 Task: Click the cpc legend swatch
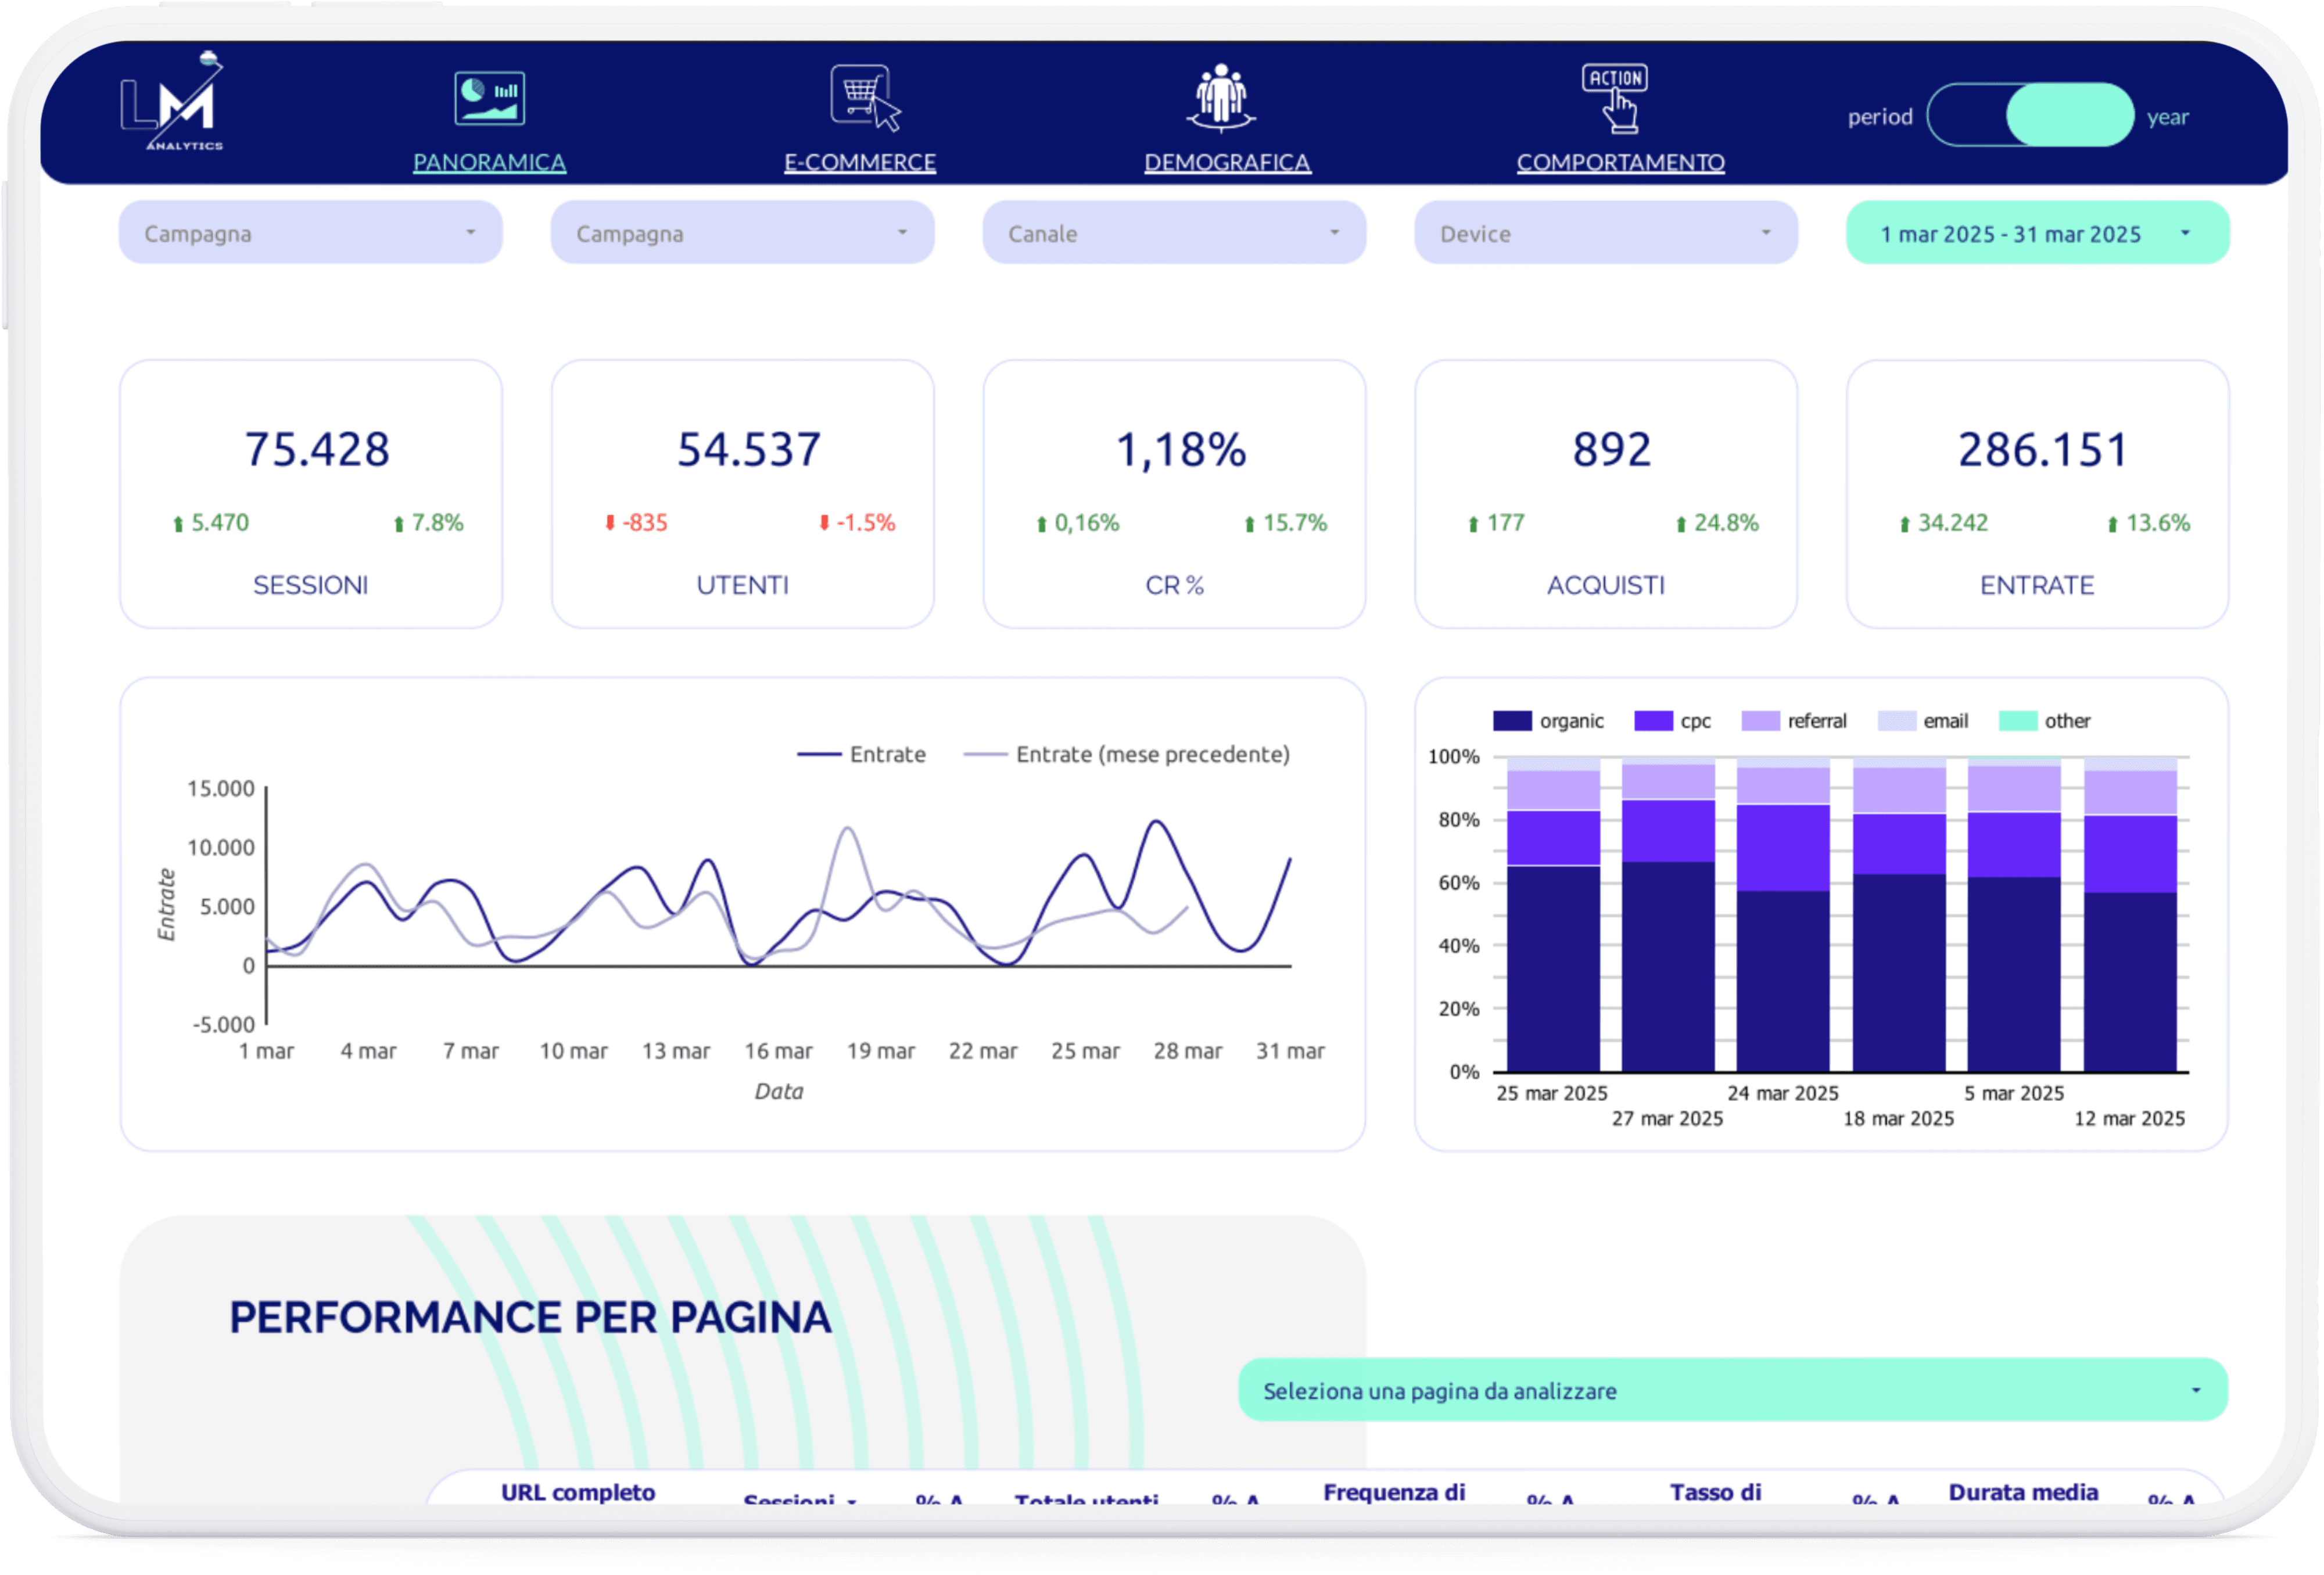tap(1653, 721)
